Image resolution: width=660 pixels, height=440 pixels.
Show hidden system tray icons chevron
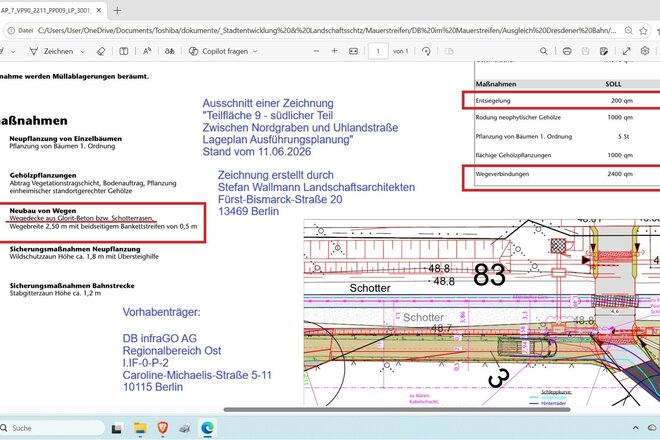[x=636, y=428]
